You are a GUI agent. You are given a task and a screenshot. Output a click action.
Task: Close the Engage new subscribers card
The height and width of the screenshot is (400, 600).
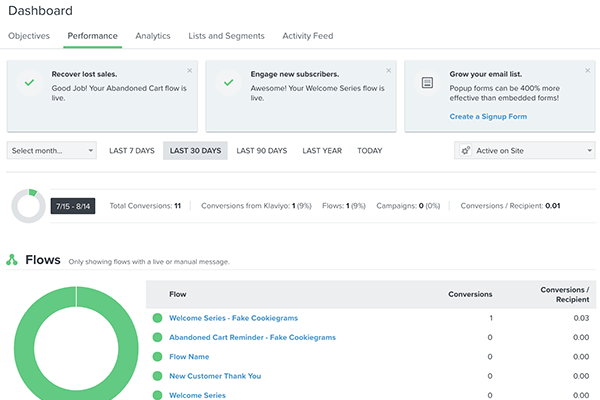pyautogui.click(x=388, y=71)
